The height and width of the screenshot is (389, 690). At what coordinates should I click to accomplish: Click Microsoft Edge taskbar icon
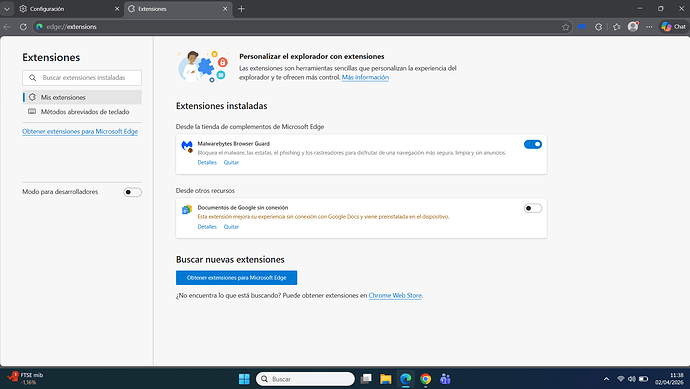(405, 379)
